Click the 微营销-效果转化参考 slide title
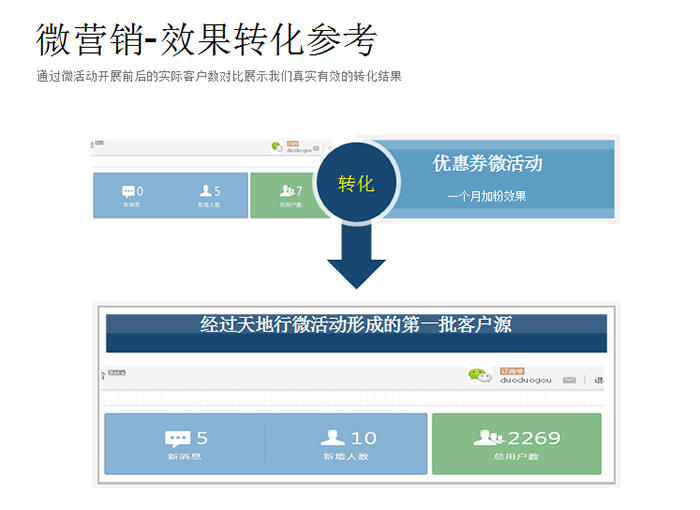This screenshot has width=700, height=510. [207, 41]
